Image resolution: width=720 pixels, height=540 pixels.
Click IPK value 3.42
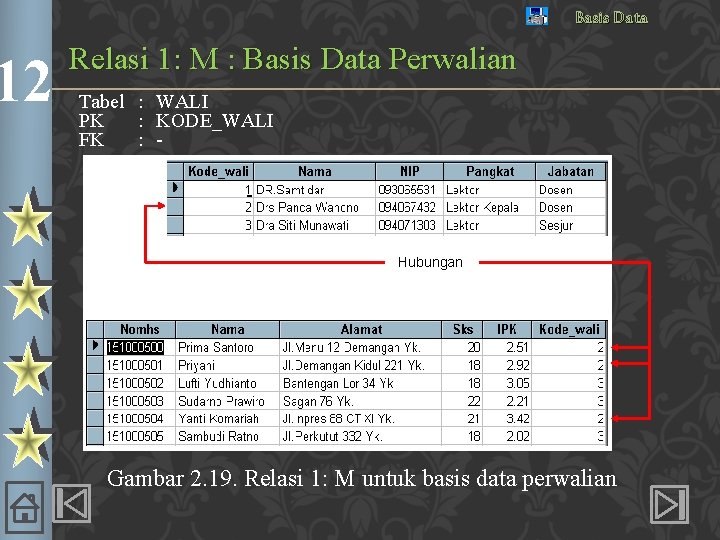(x=518, y=419)
